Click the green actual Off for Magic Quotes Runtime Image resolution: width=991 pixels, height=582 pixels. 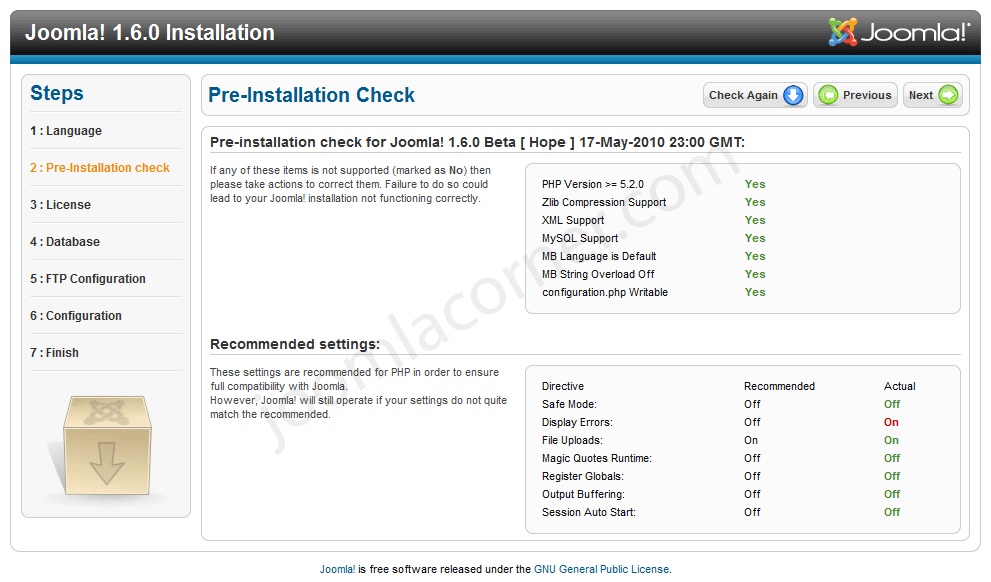click(892, 458)
